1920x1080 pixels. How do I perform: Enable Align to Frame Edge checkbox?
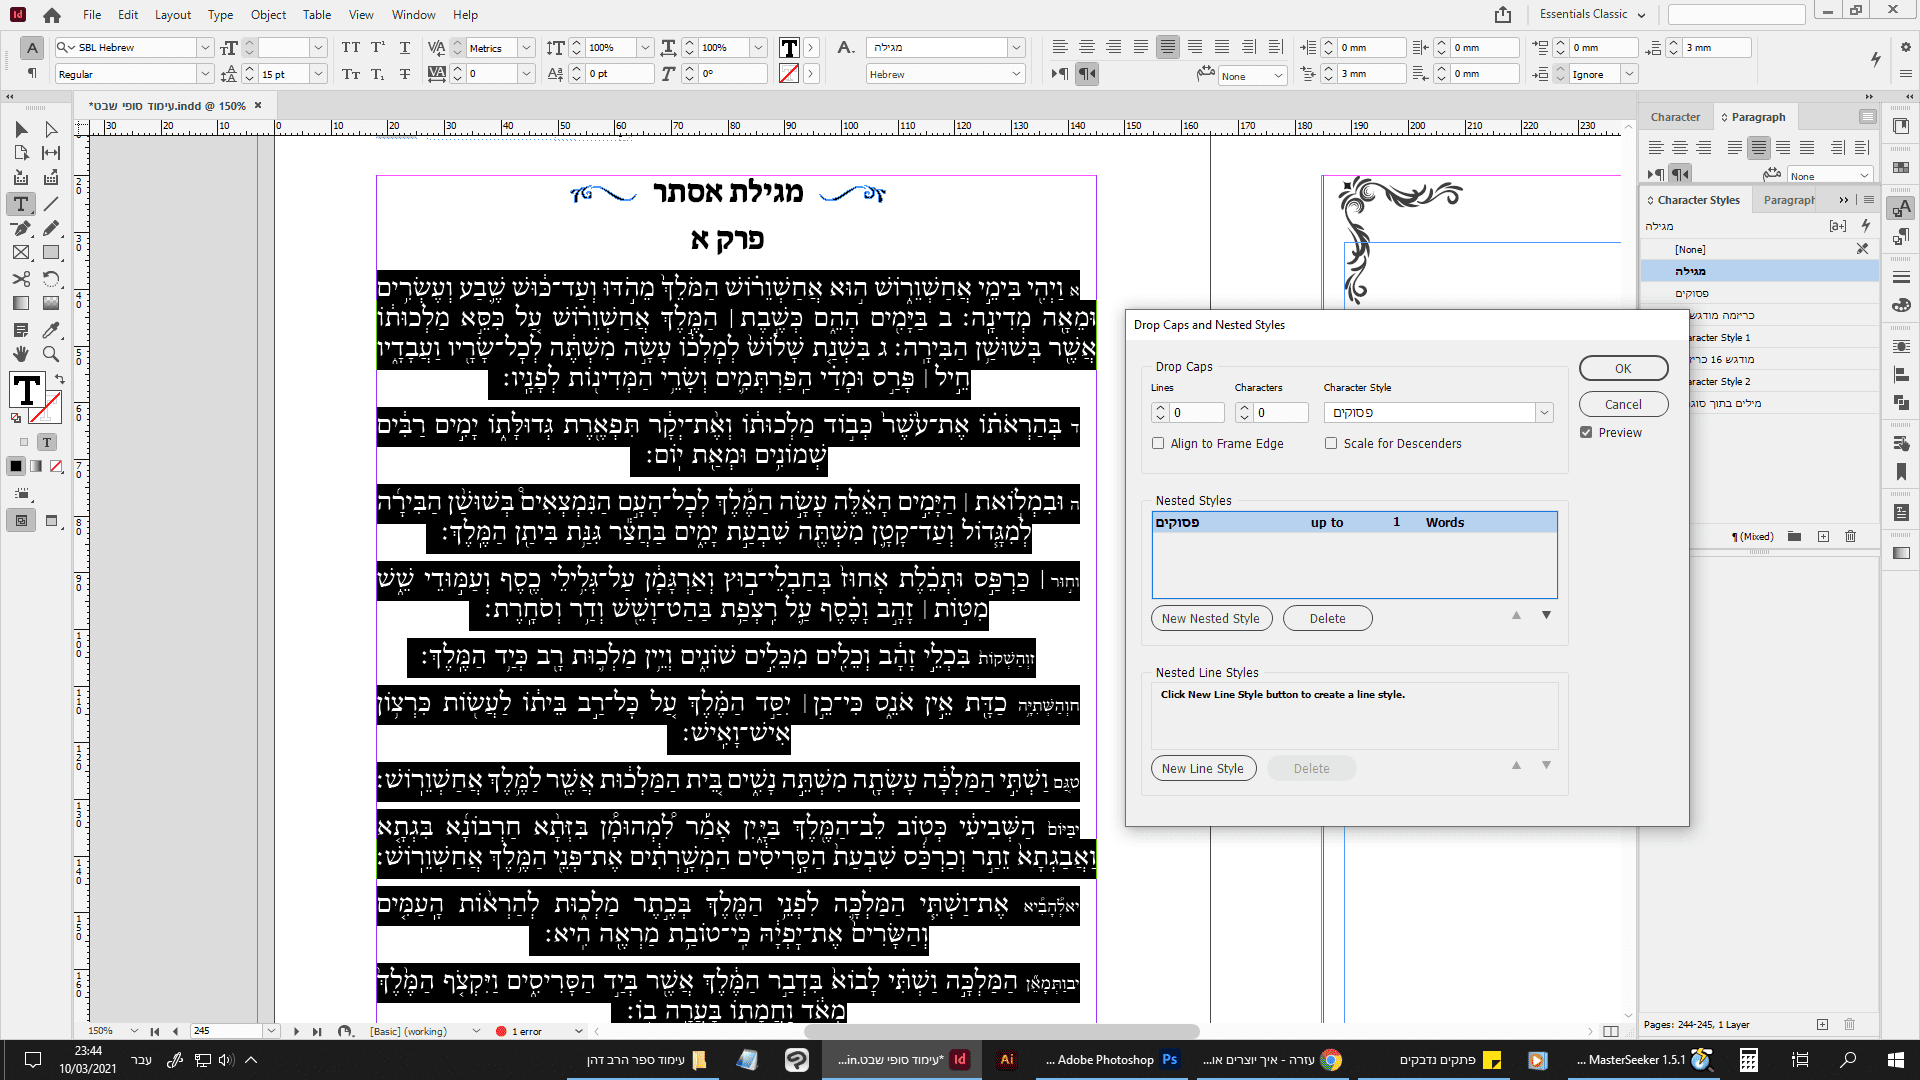click(x=1158, y=444)
